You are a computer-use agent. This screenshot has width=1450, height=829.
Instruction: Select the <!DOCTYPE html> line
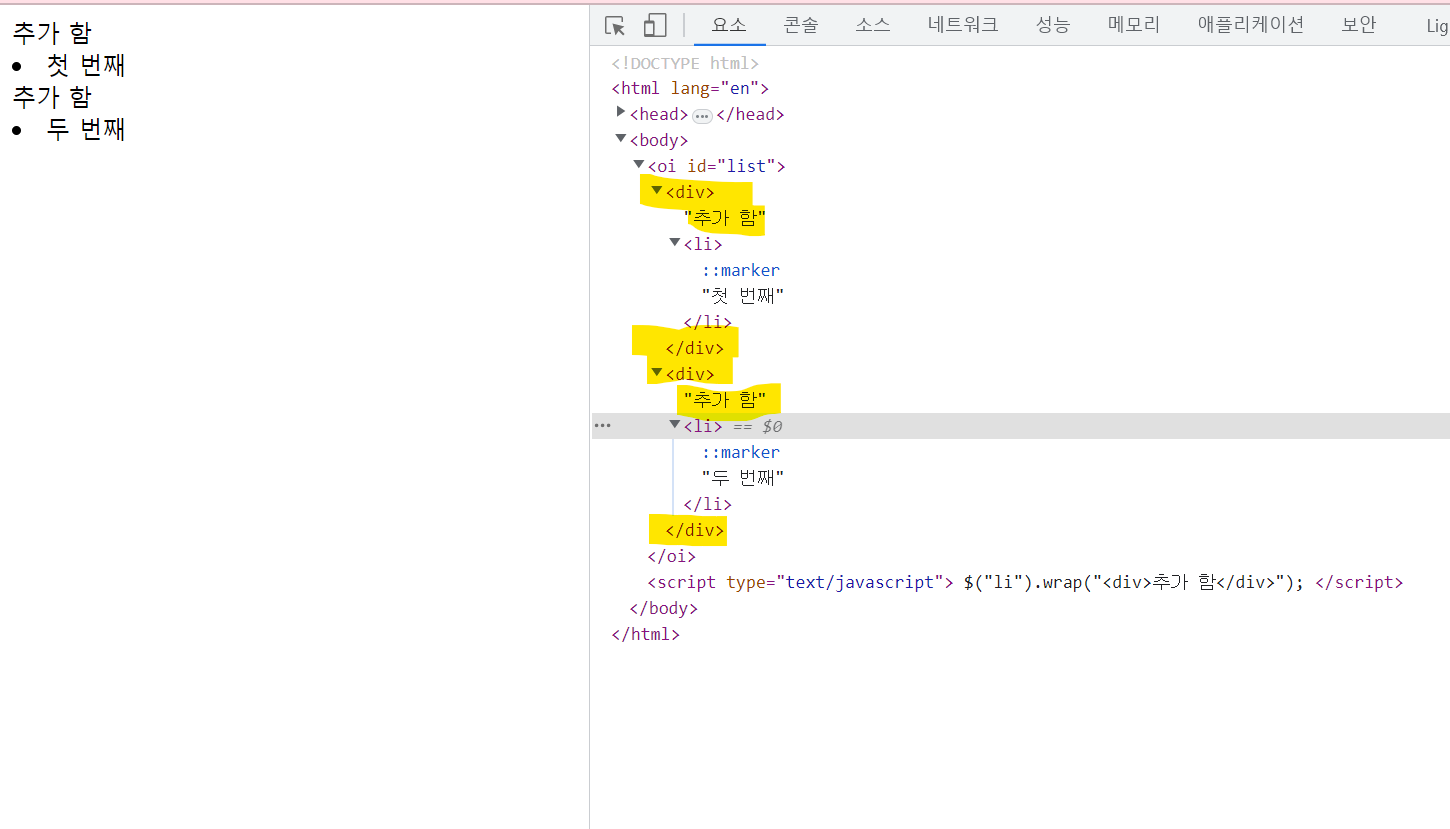pos(685,63)
